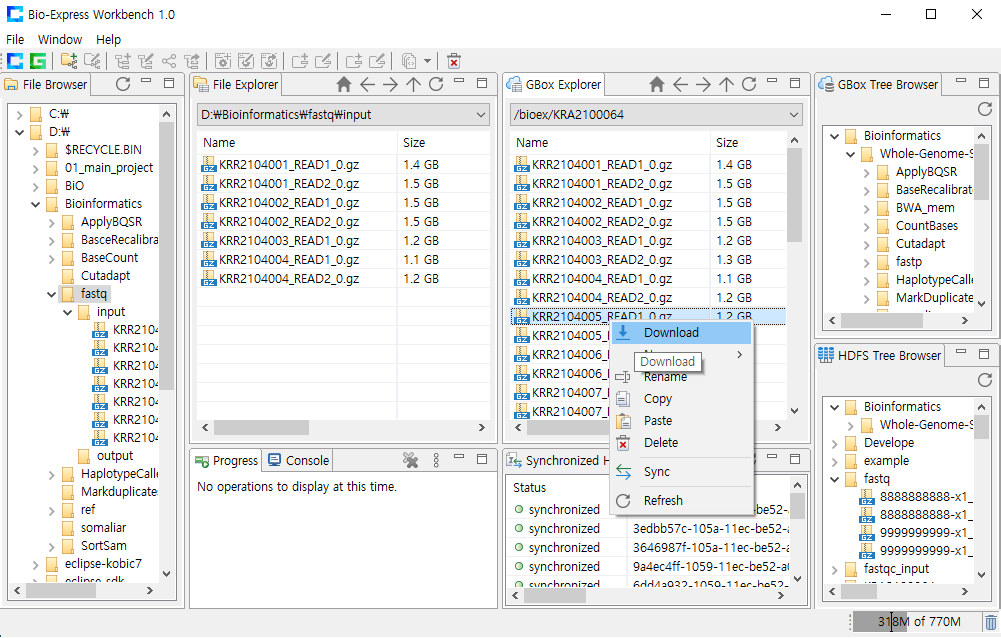Expand the Develope folder in HDFS Tree Browser
The width and height of the screenshot is (1001, 638).
834,443
